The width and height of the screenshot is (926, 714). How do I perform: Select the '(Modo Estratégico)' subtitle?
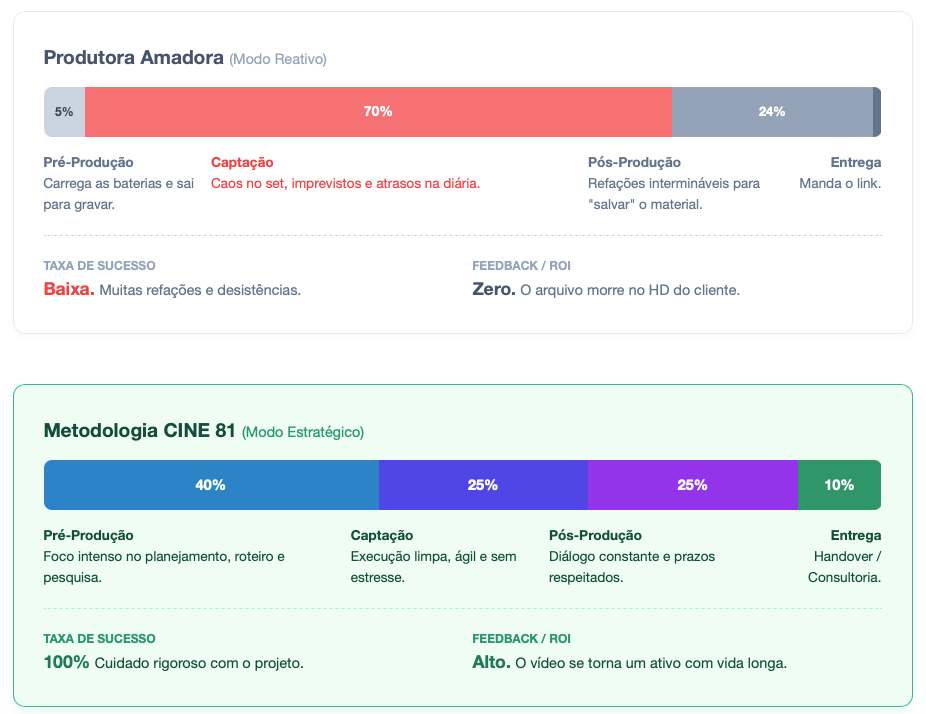tap(303, 432)
